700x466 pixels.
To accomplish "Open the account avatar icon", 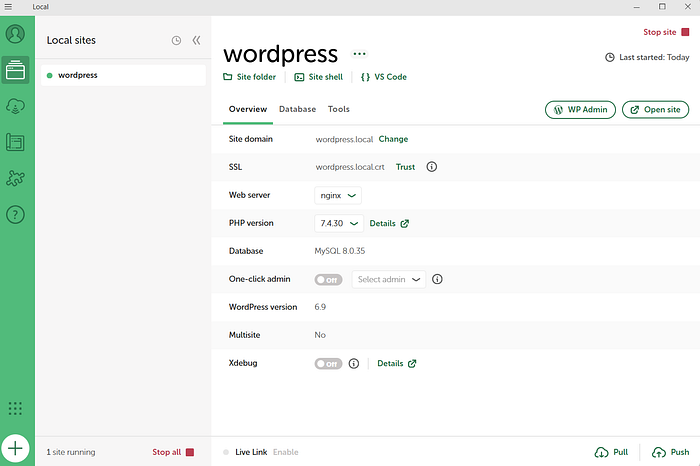I will (15, 34).
